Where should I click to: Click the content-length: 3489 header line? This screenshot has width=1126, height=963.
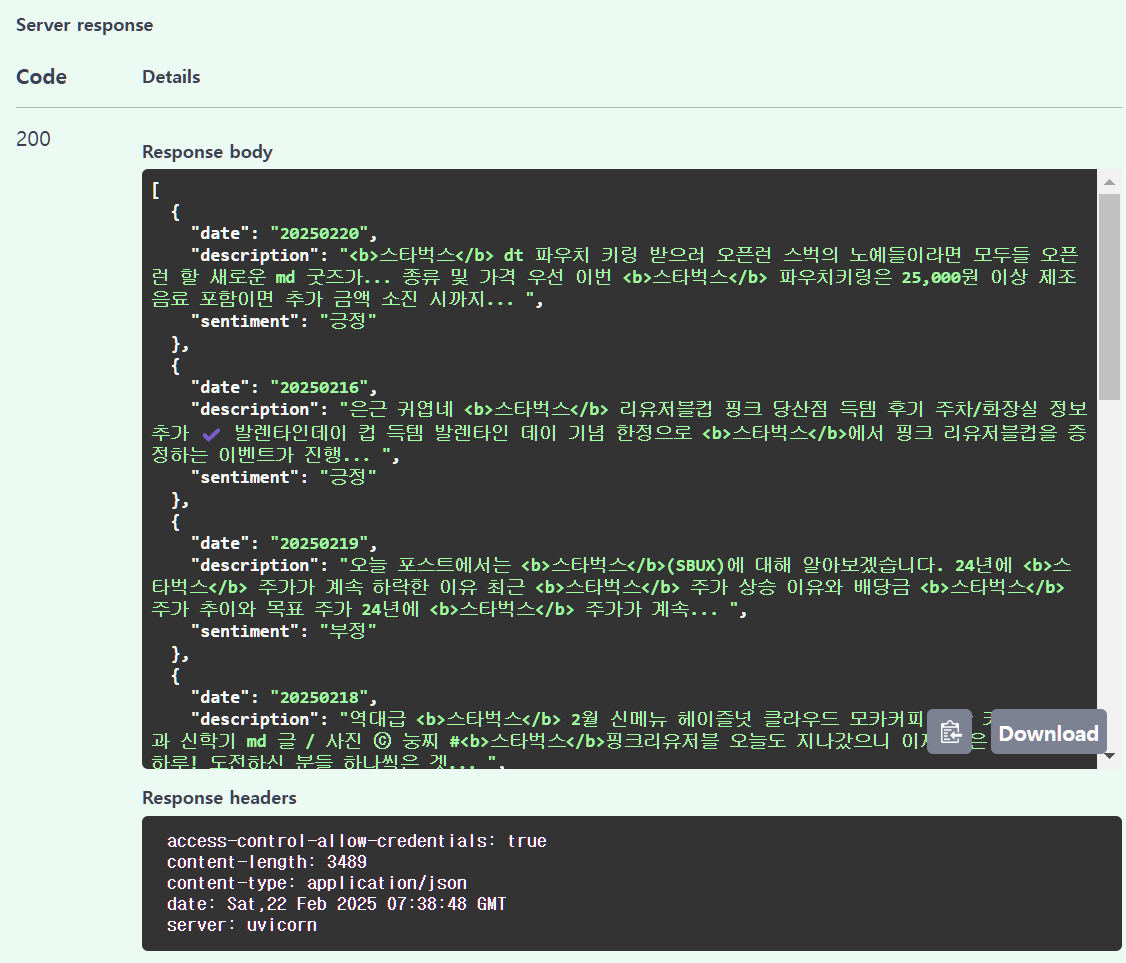click(266, 862)
